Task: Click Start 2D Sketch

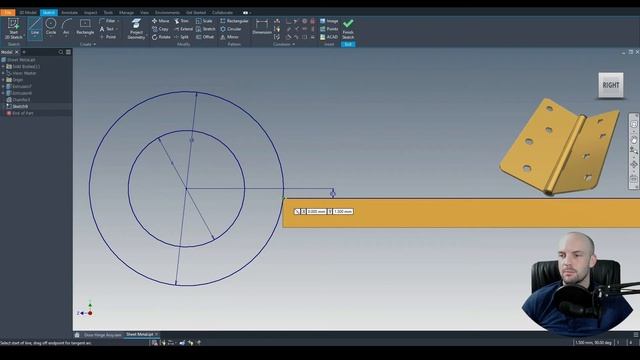Action: pos(13,29)
